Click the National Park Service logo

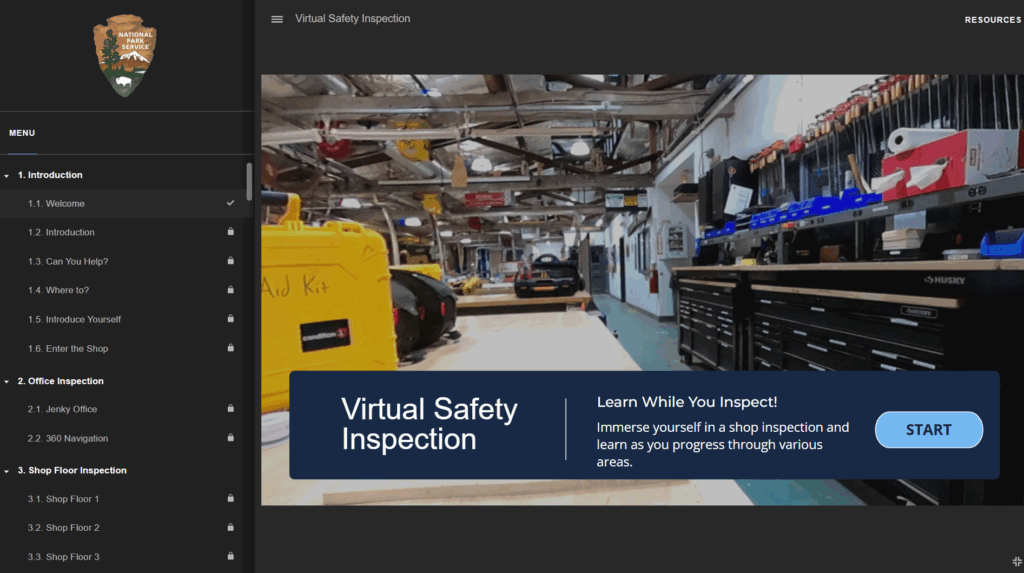(x=125, y=56)
